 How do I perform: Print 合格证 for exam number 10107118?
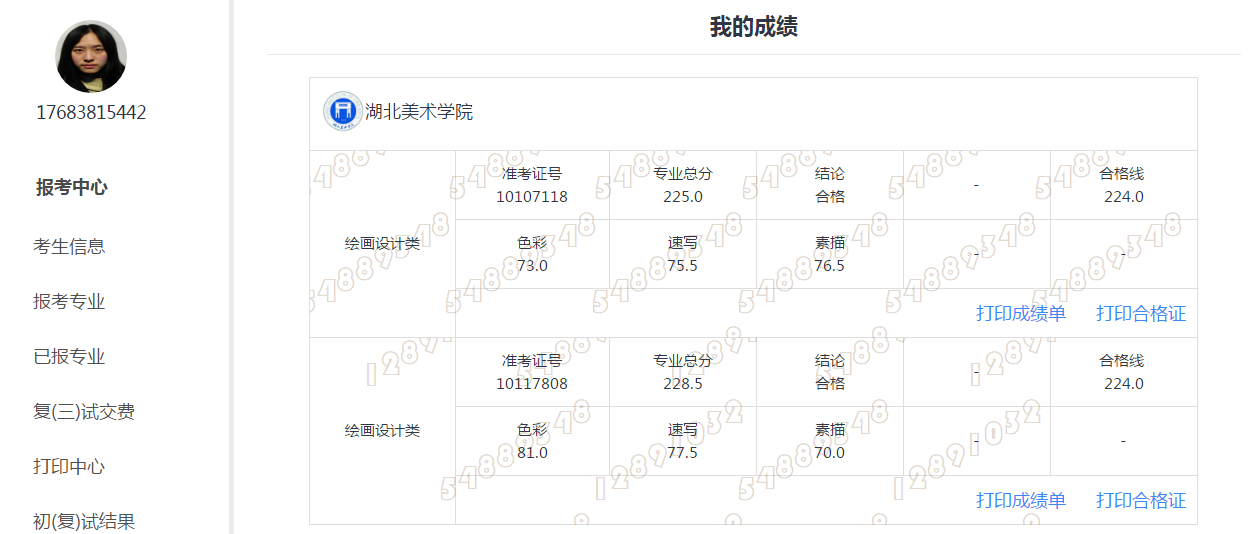click(x=1141, y=314)
